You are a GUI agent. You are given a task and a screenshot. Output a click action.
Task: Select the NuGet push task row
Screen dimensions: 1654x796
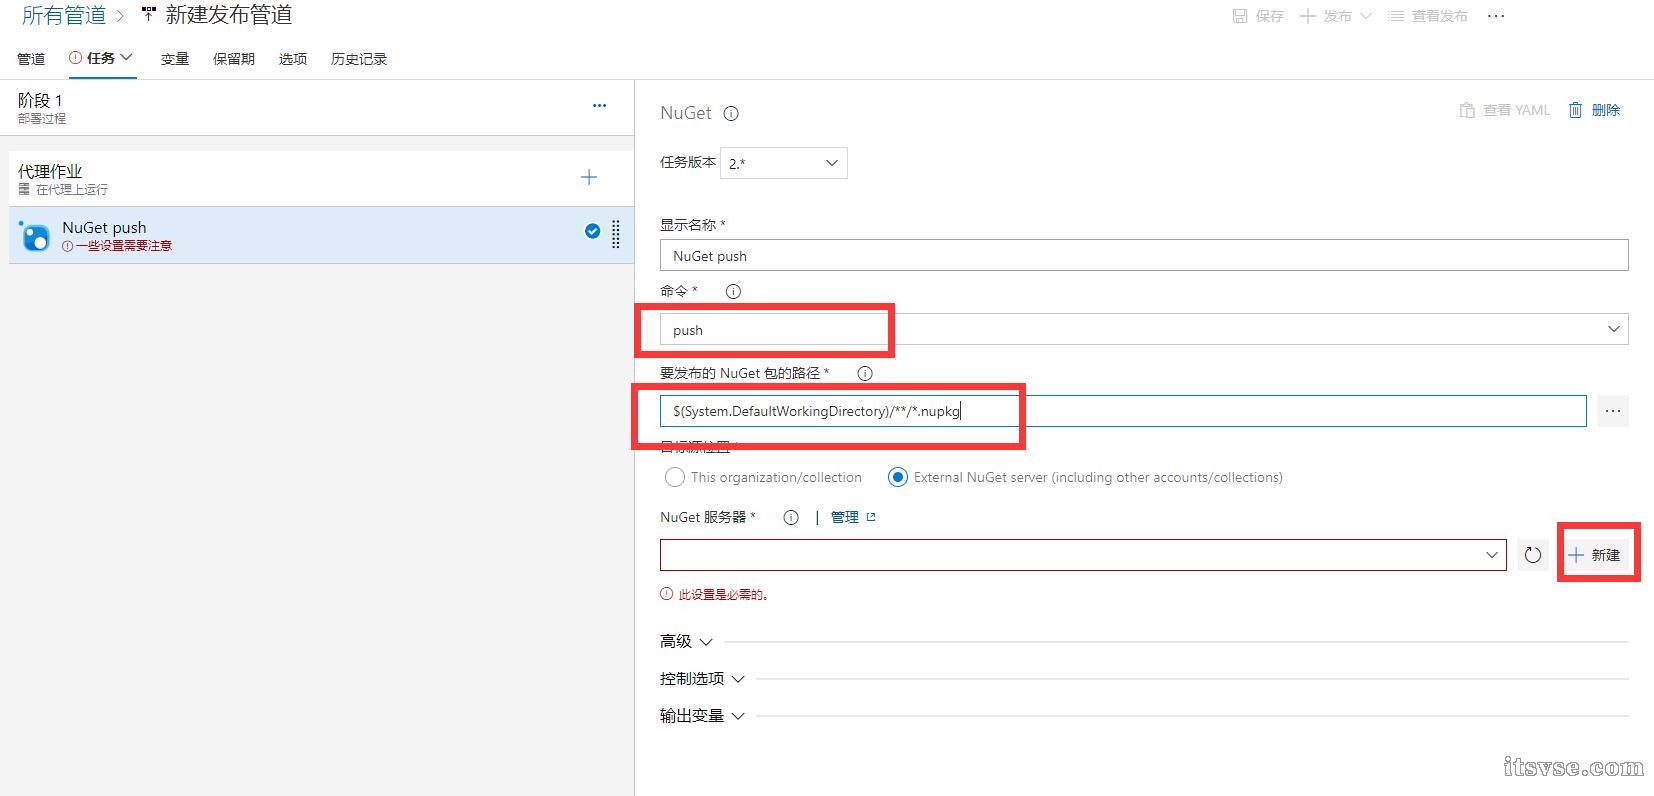(x=321, y=235)
